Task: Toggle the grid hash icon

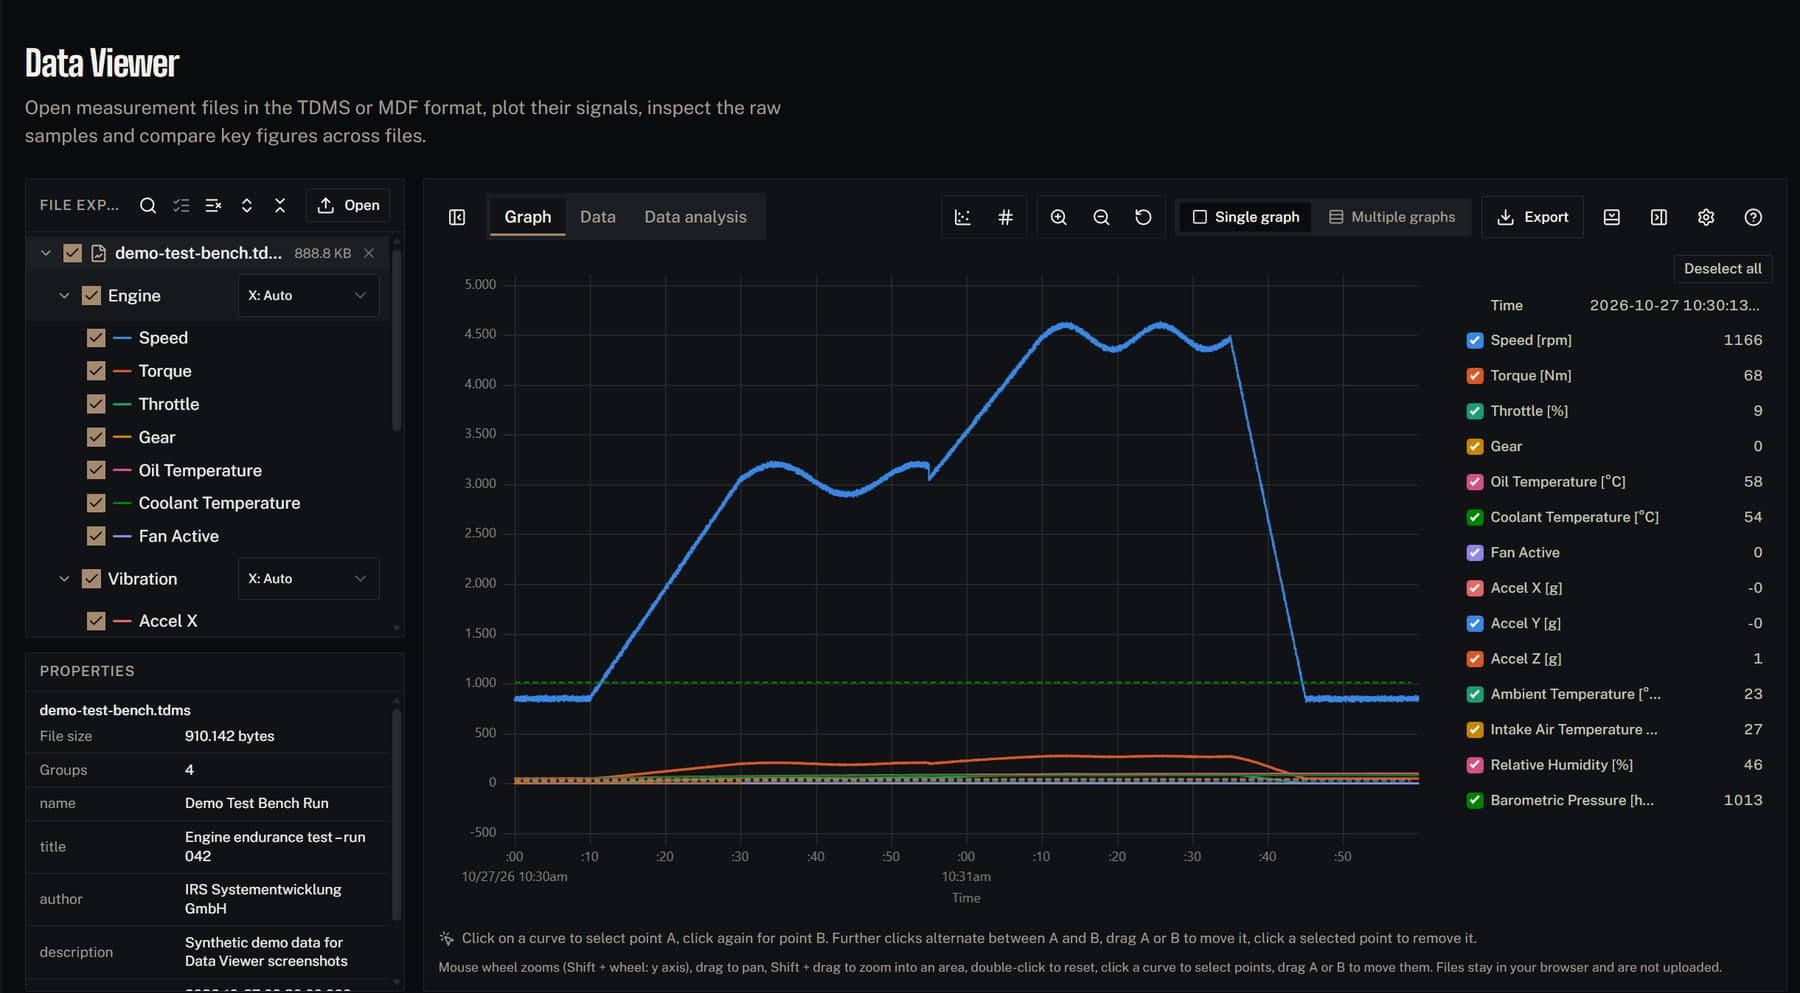Action: tap(1005, 217)
